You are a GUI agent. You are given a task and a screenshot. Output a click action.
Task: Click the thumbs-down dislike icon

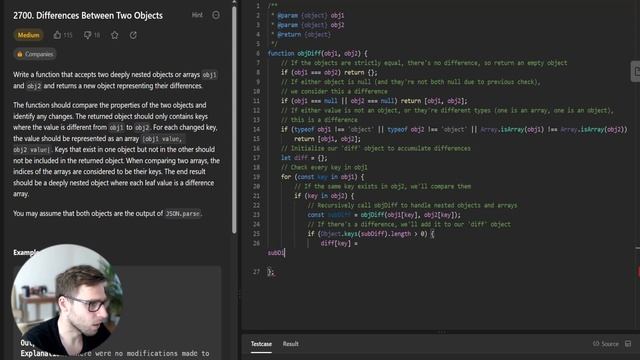click(87, 35)
